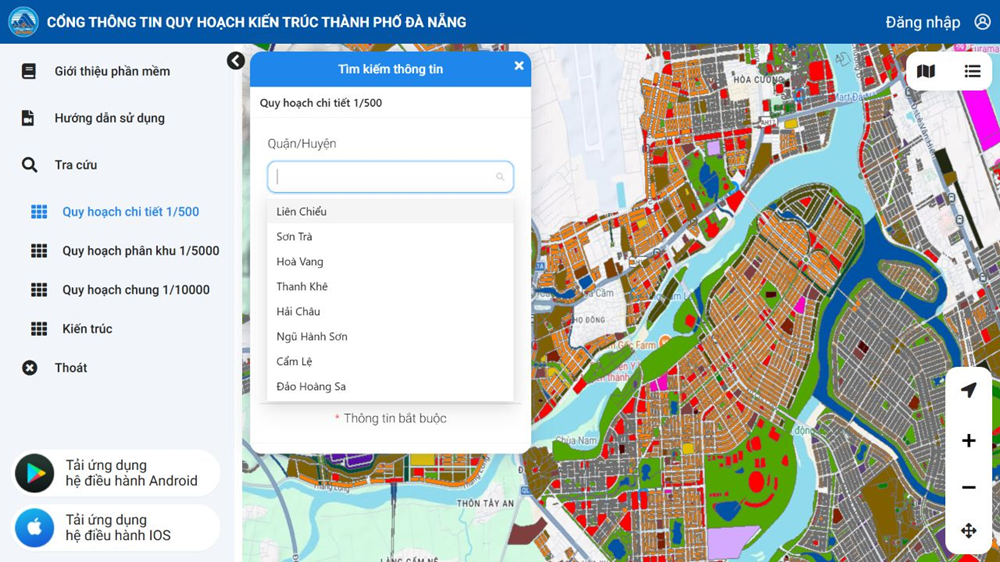Click the pan/move map icon

click(969, 531)
